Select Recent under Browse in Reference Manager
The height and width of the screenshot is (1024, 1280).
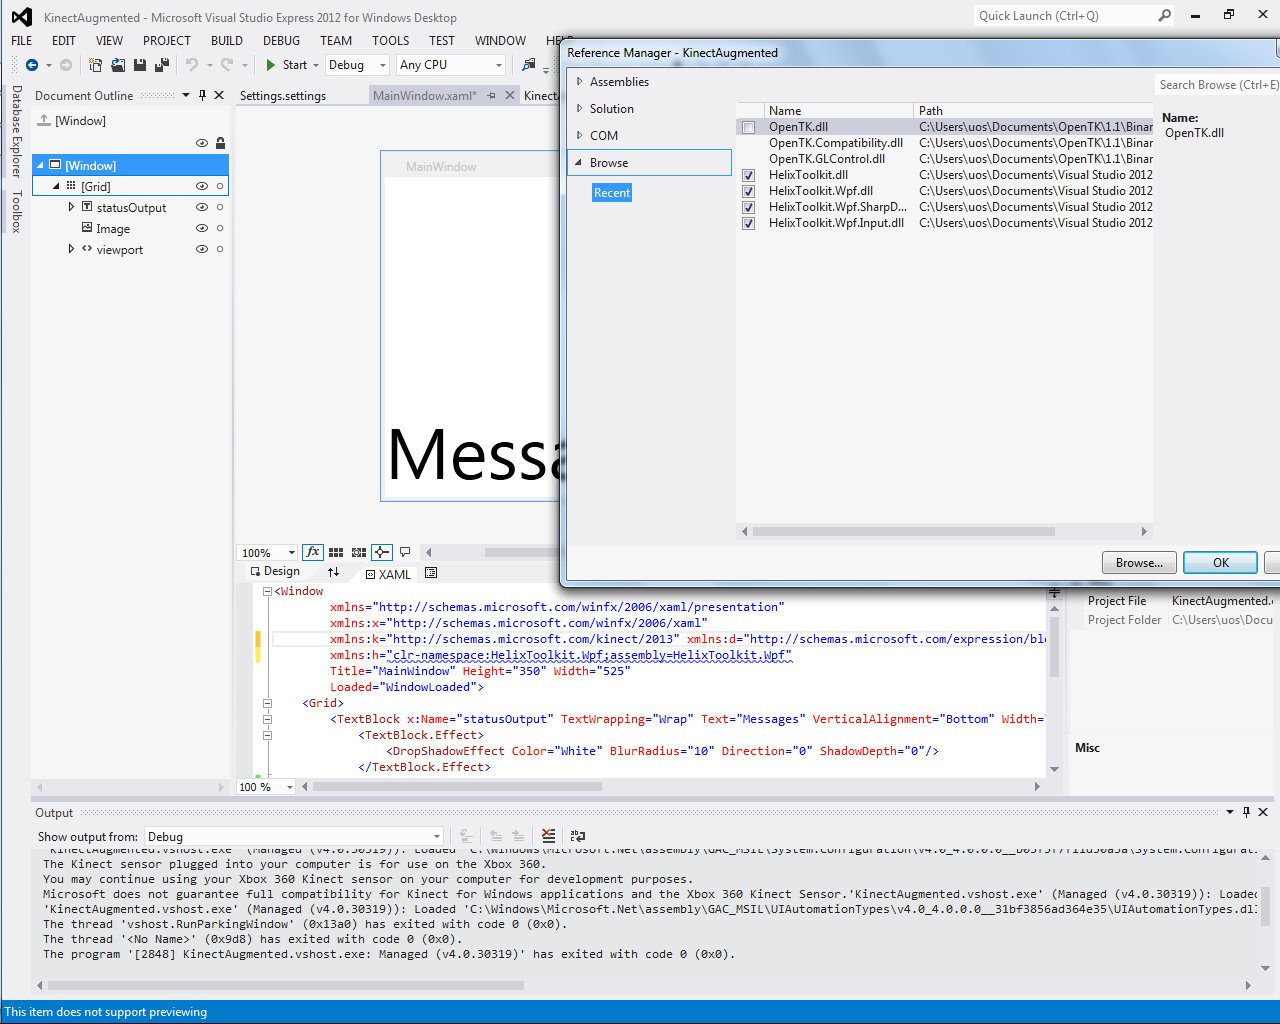(x=612, y=193)
